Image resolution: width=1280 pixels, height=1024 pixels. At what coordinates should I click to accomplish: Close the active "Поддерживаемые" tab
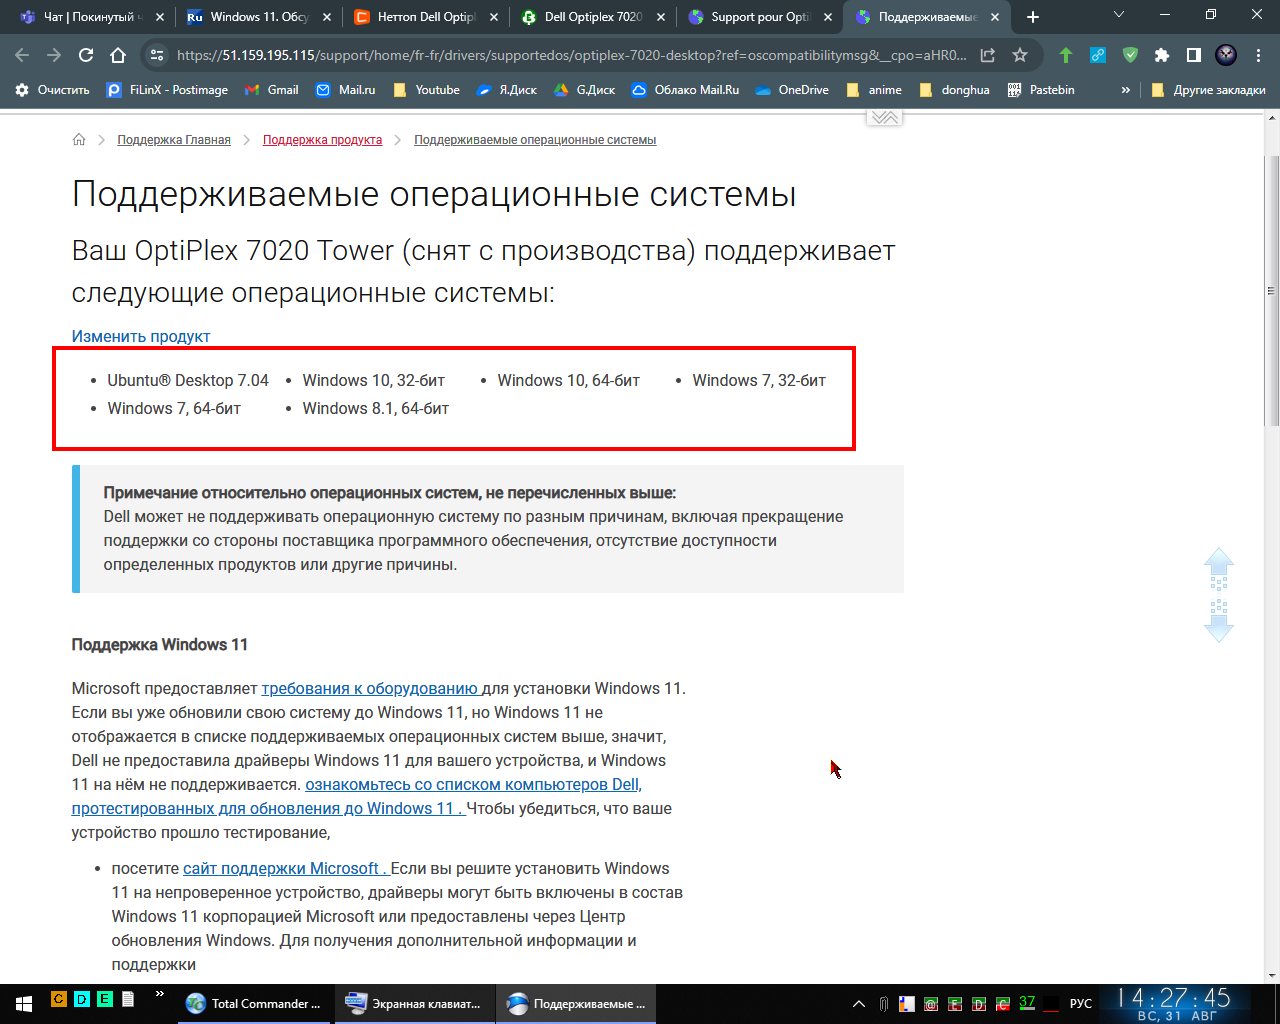pos(995,17)
